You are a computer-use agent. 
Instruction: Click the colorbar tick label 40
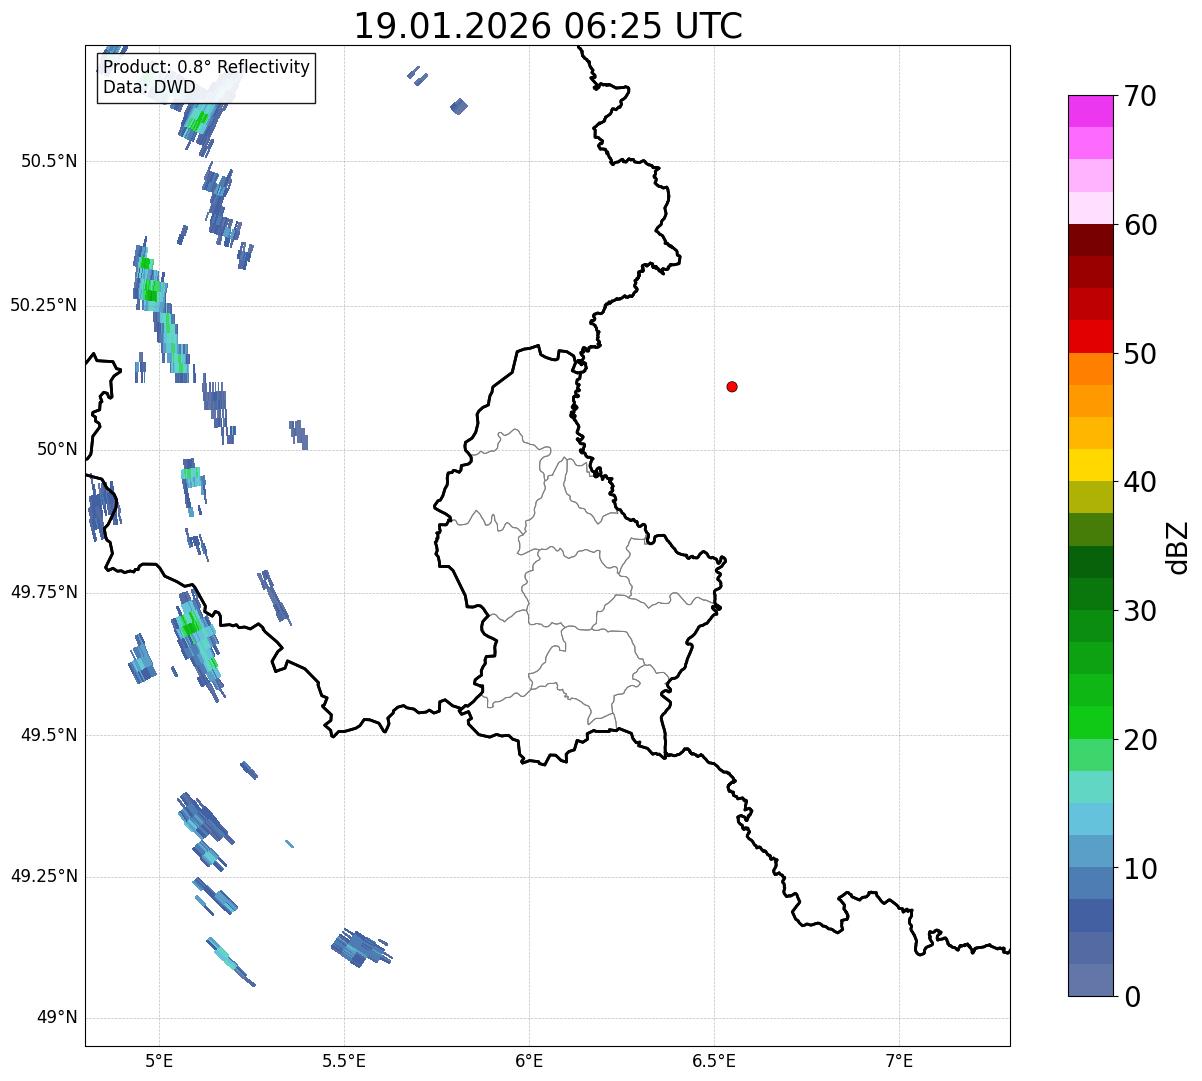point(1140,482)
